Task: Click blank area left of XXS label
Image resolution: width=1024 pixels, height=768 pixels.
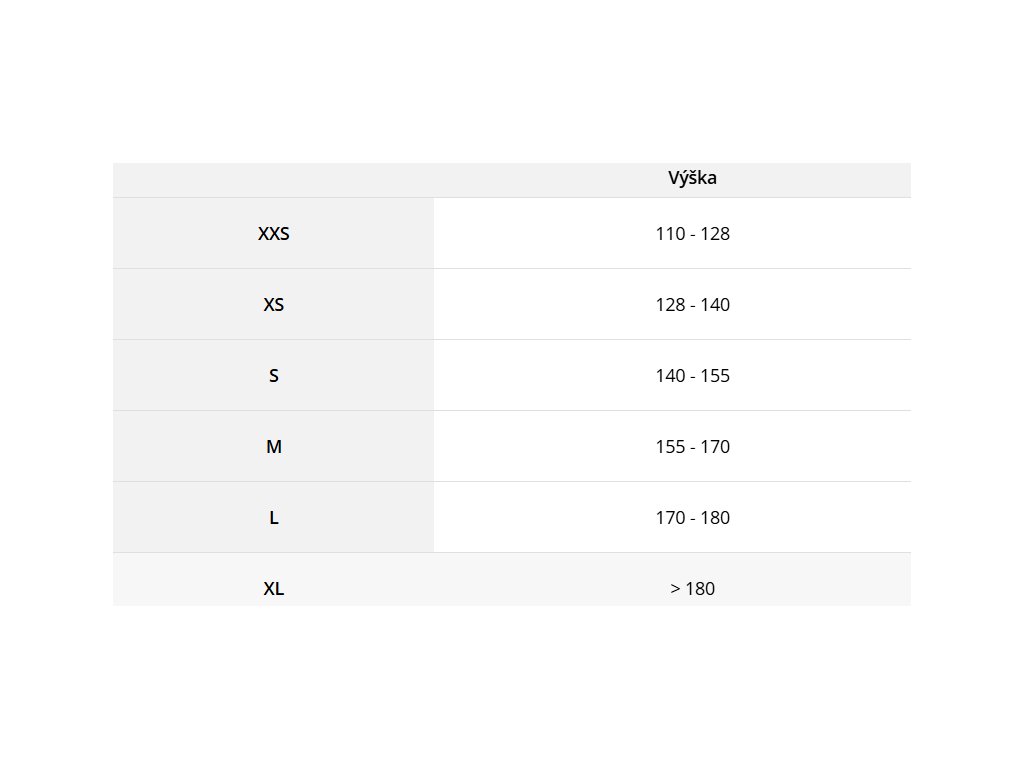Action: coord(185,234)
